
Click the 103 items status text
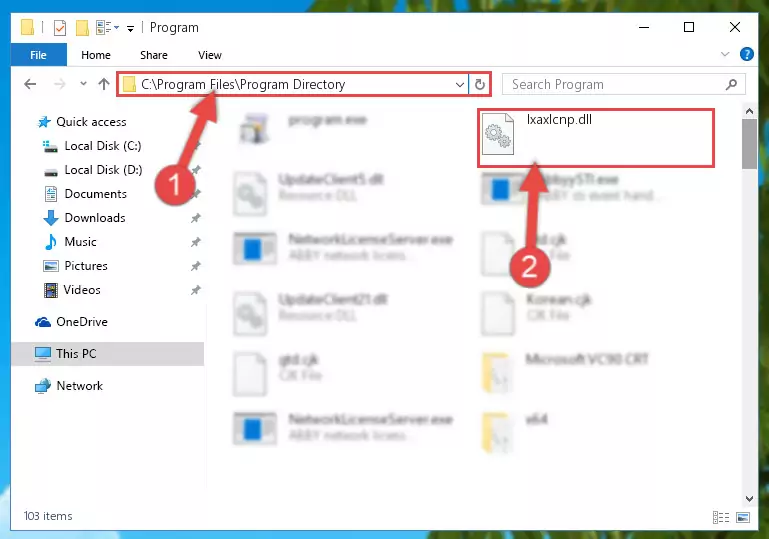click(48, 516)
